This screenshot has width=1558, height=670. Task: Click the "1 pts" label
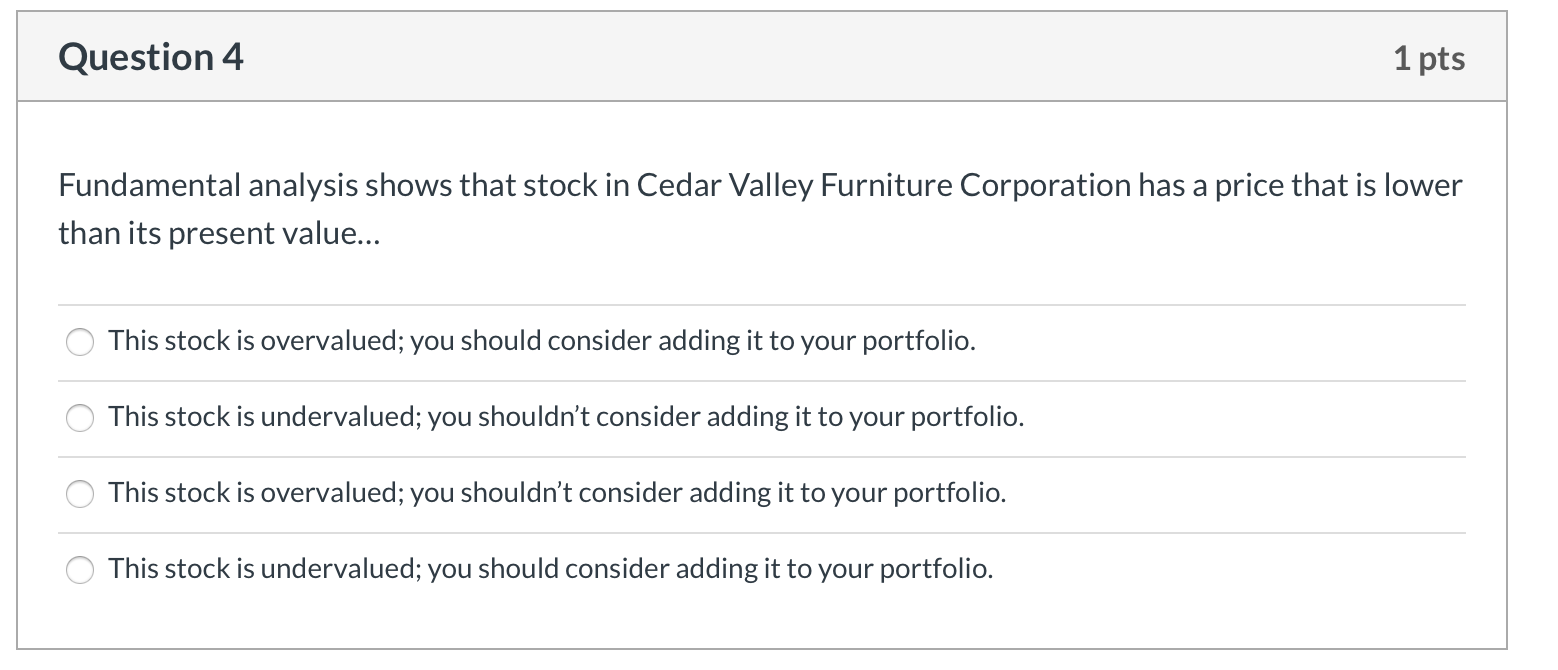1428,58
